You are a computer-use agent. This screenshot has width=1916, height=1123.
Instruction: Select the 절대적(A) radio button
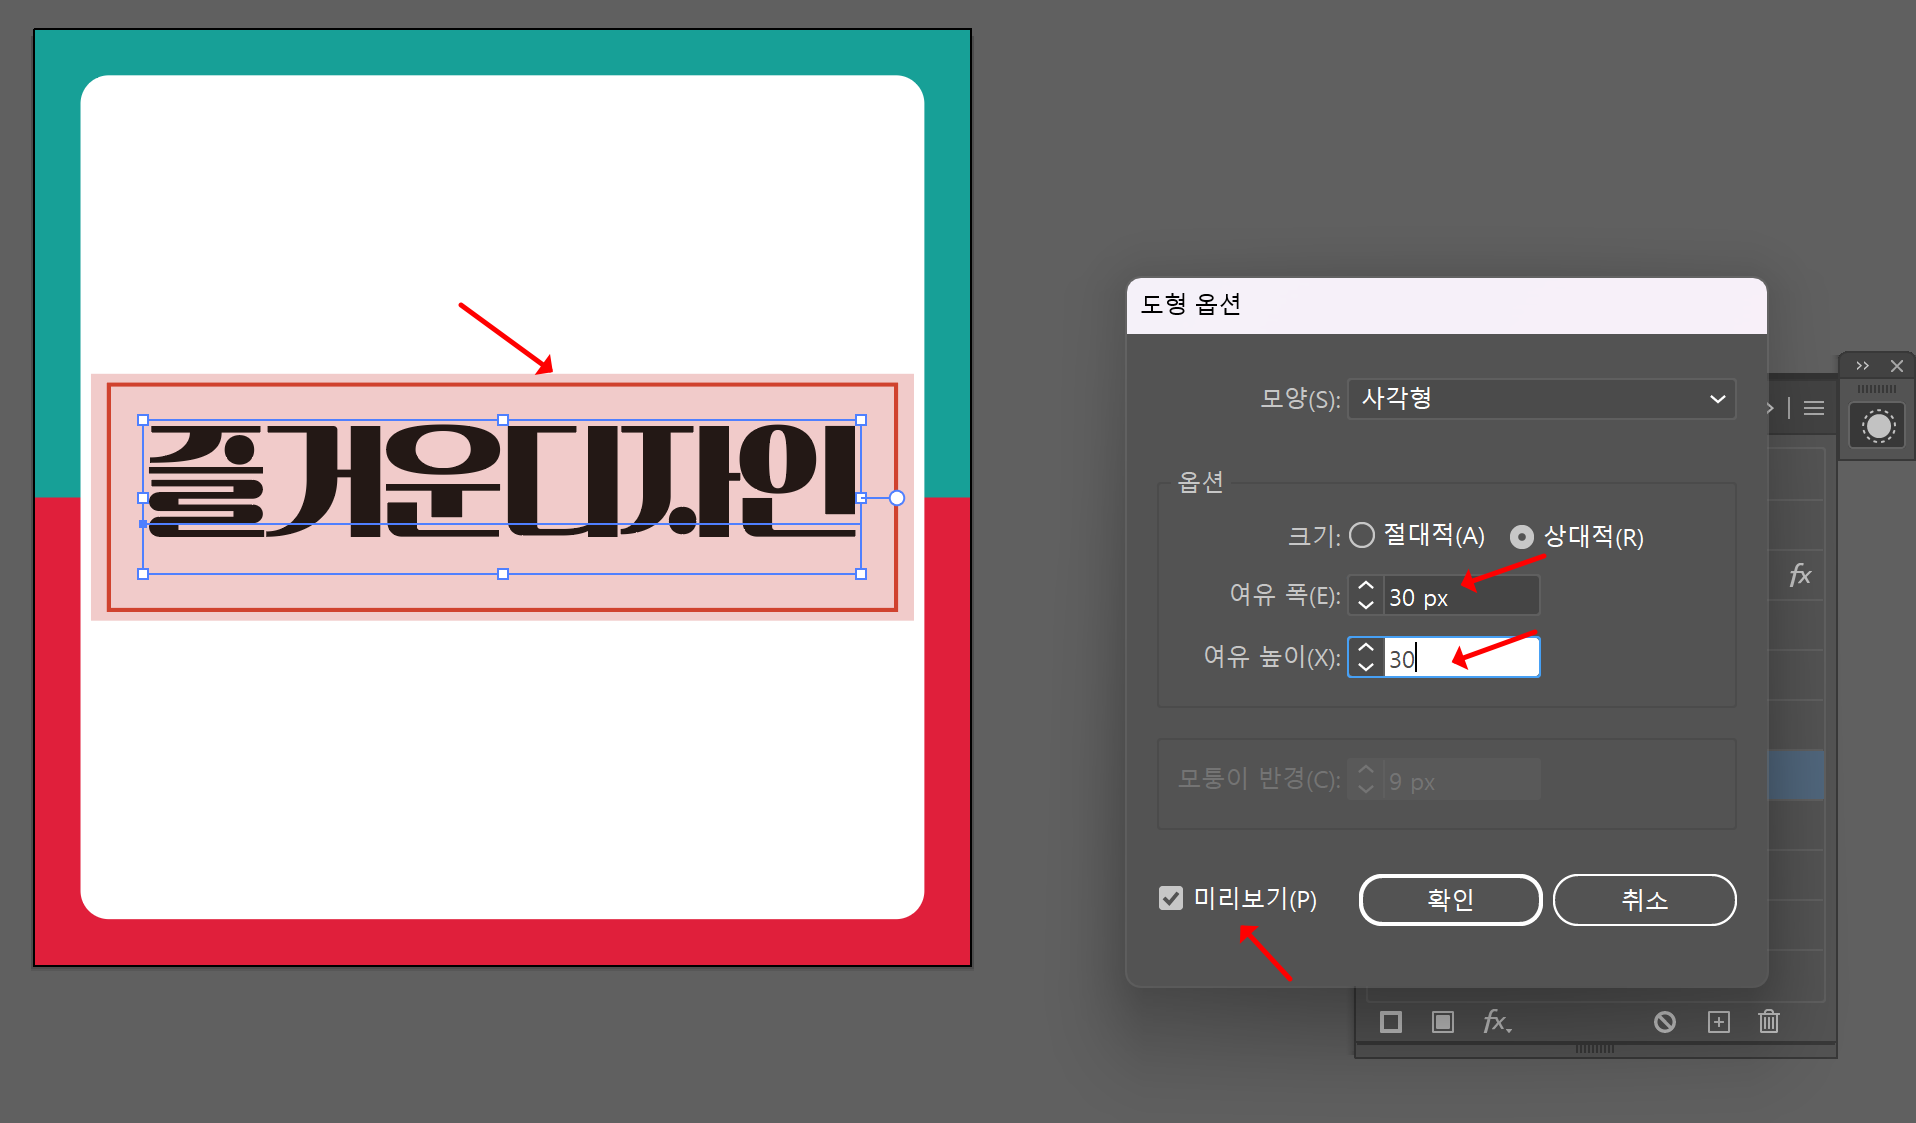coord(1361,535)
